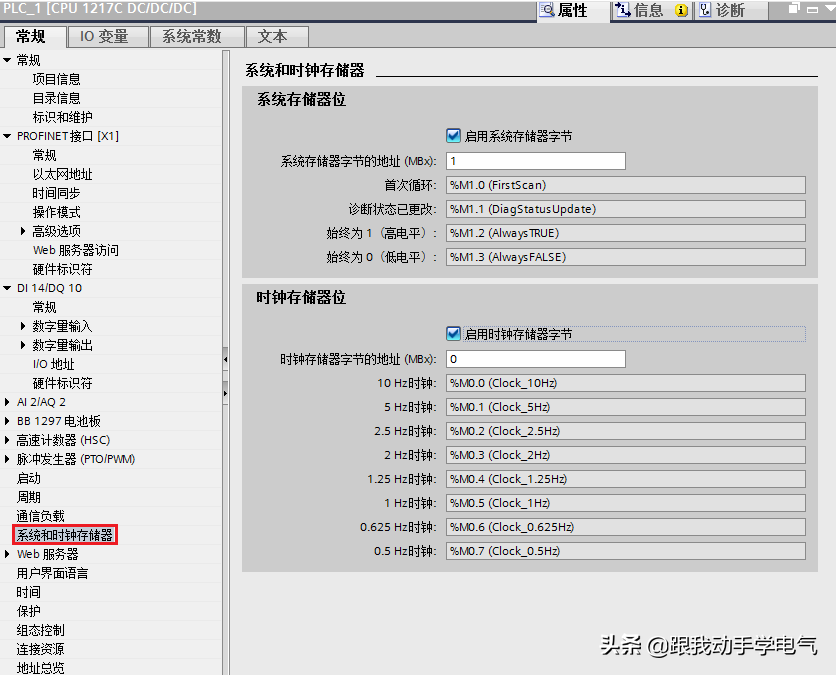
Task: Open the 属性 properties tab
Action: [573, 10]
